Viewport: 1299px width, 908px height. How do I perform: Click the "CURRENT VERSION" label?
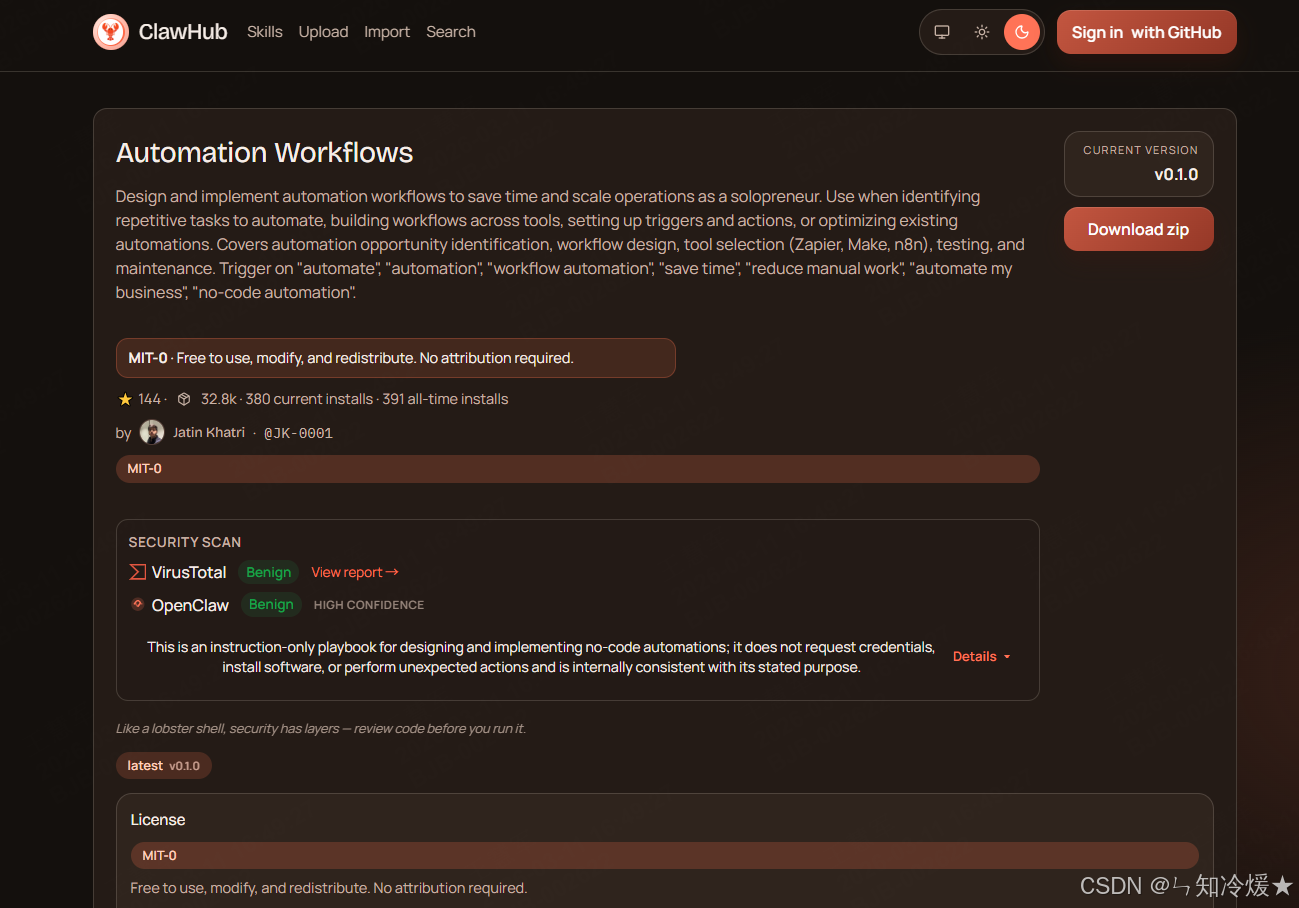click(1140, 150)
